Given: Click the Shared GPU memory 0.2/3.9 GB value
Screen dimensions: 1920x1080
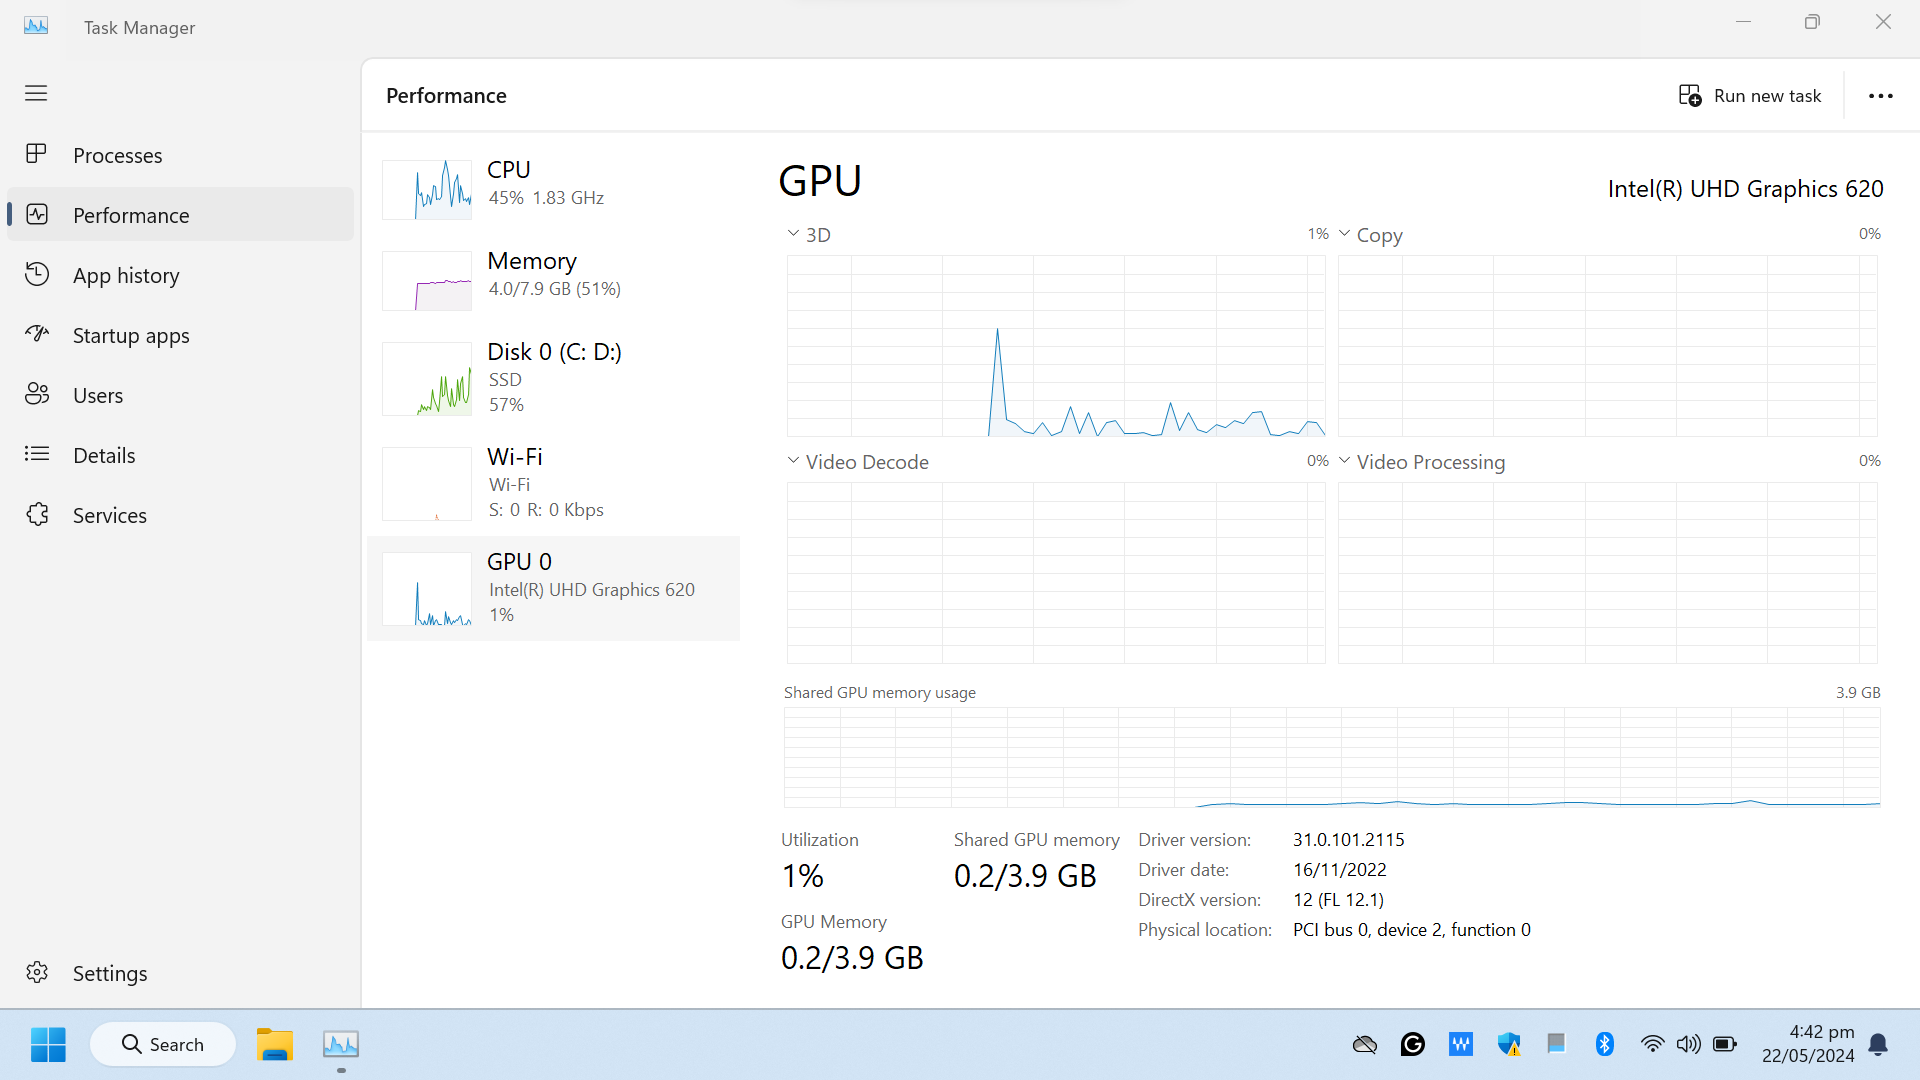Looking at the screenshot, I should pyautogui.click(x=1025, y=876).
